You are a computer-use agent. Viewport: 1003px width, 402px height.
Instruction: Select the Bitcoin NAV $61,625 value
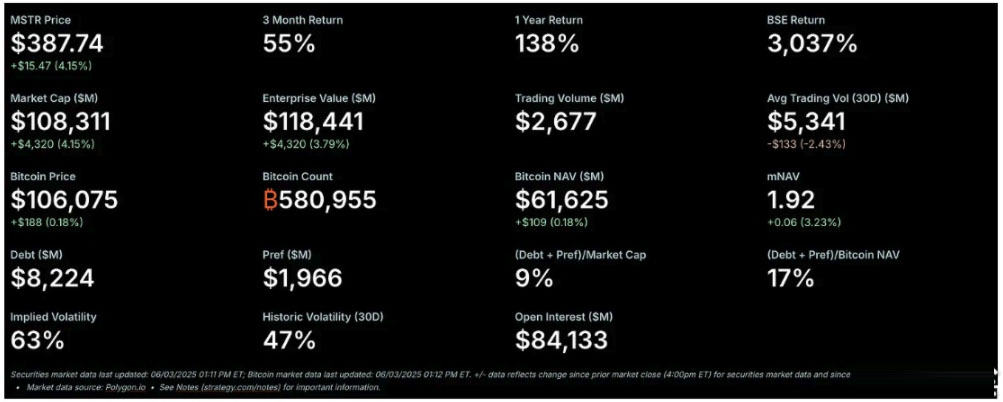pyautogui.click(x=560, y=200)
